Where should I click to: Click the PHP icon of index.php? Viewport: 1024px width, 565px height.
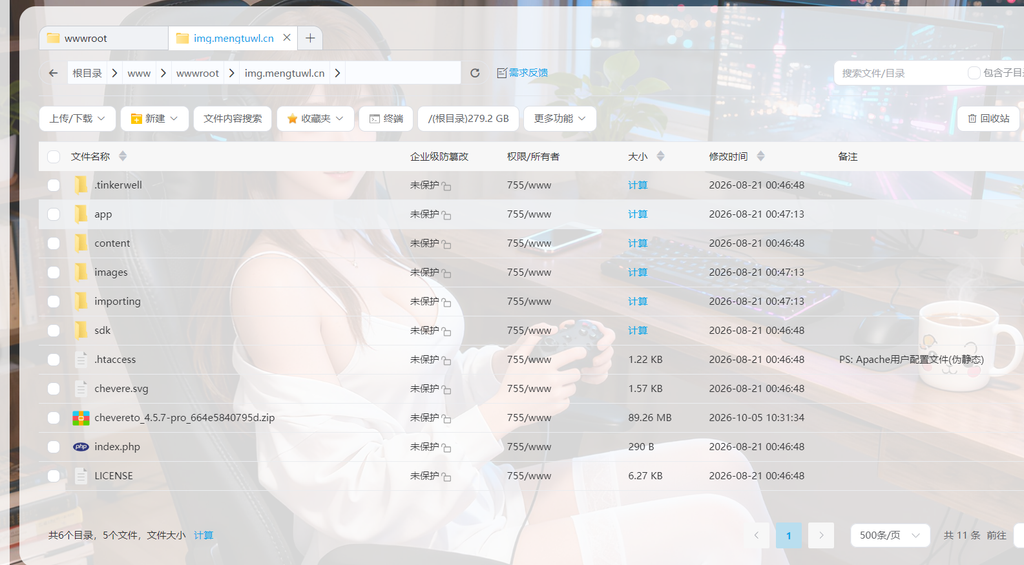click(80, 447)
